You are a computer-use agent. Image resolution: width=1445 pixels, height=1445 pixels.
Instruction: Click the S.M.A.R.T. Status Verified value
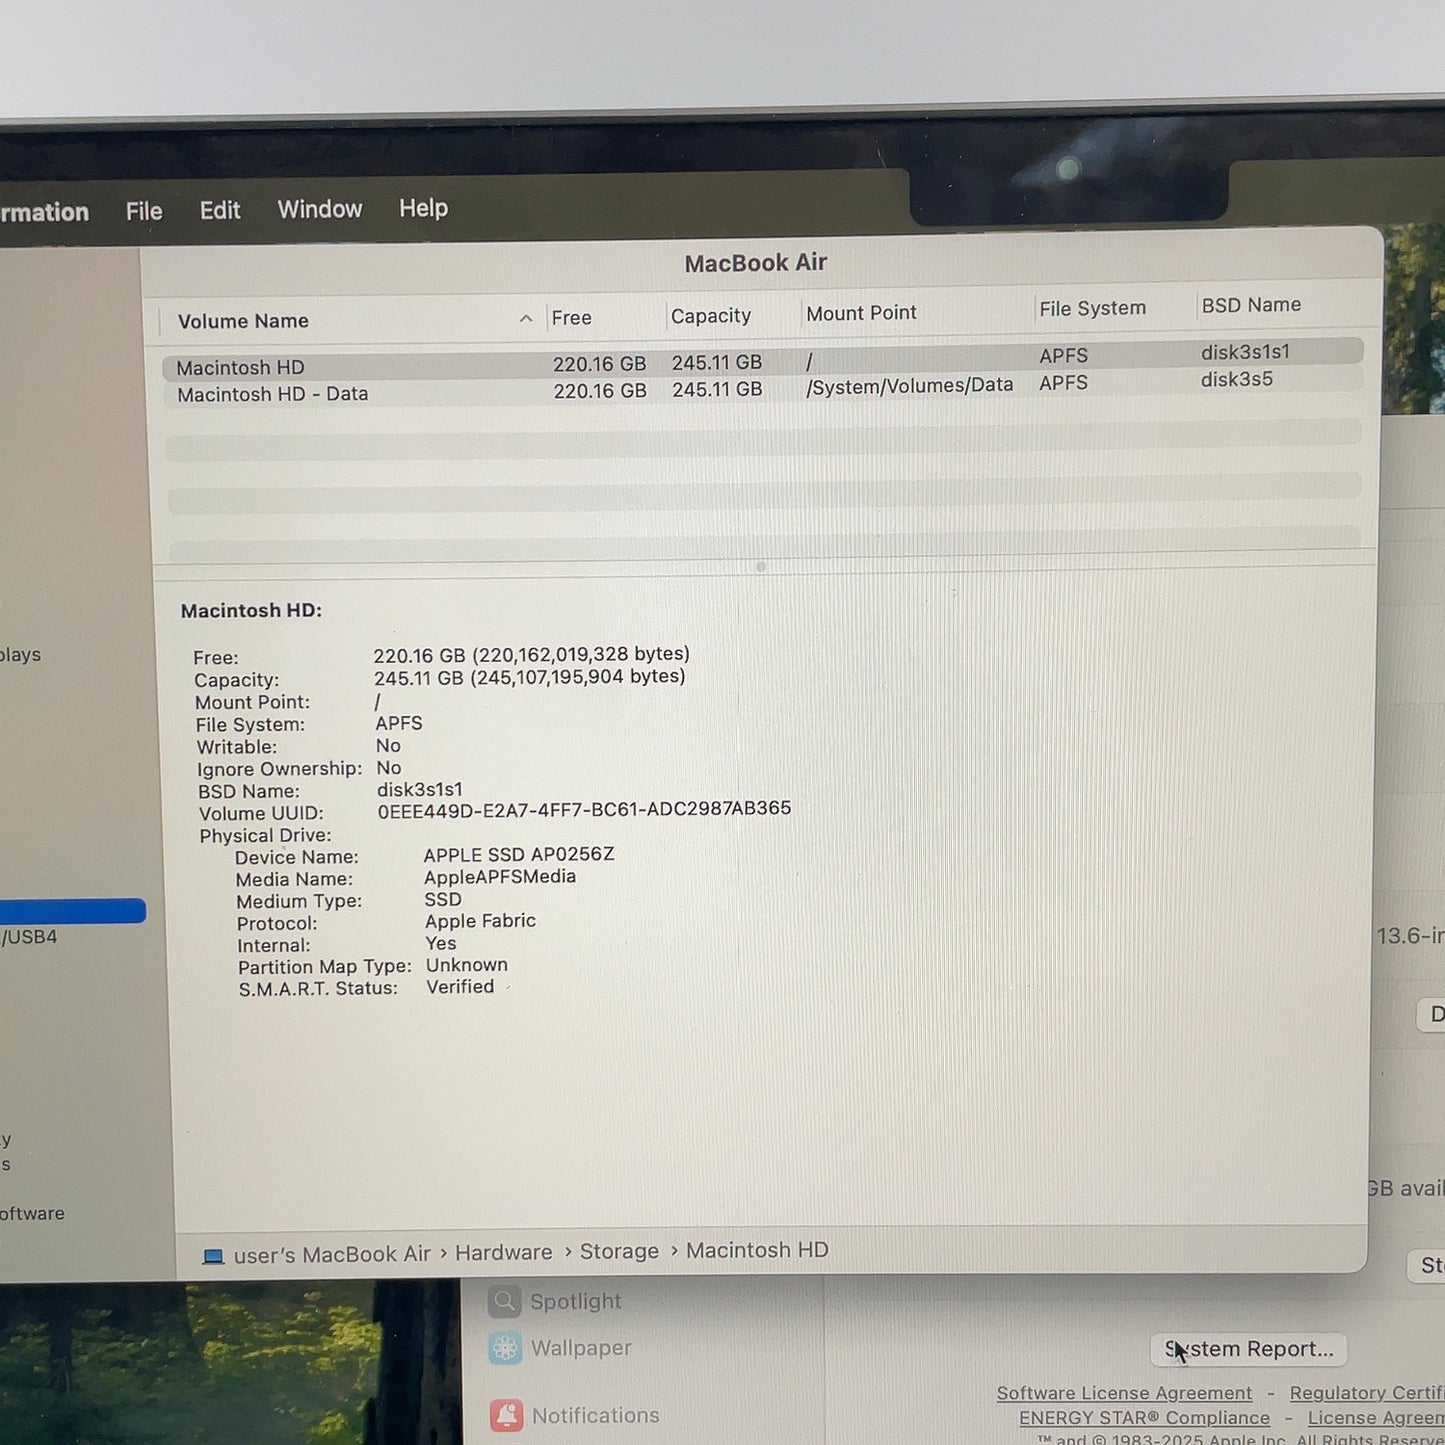click(460, 987)
